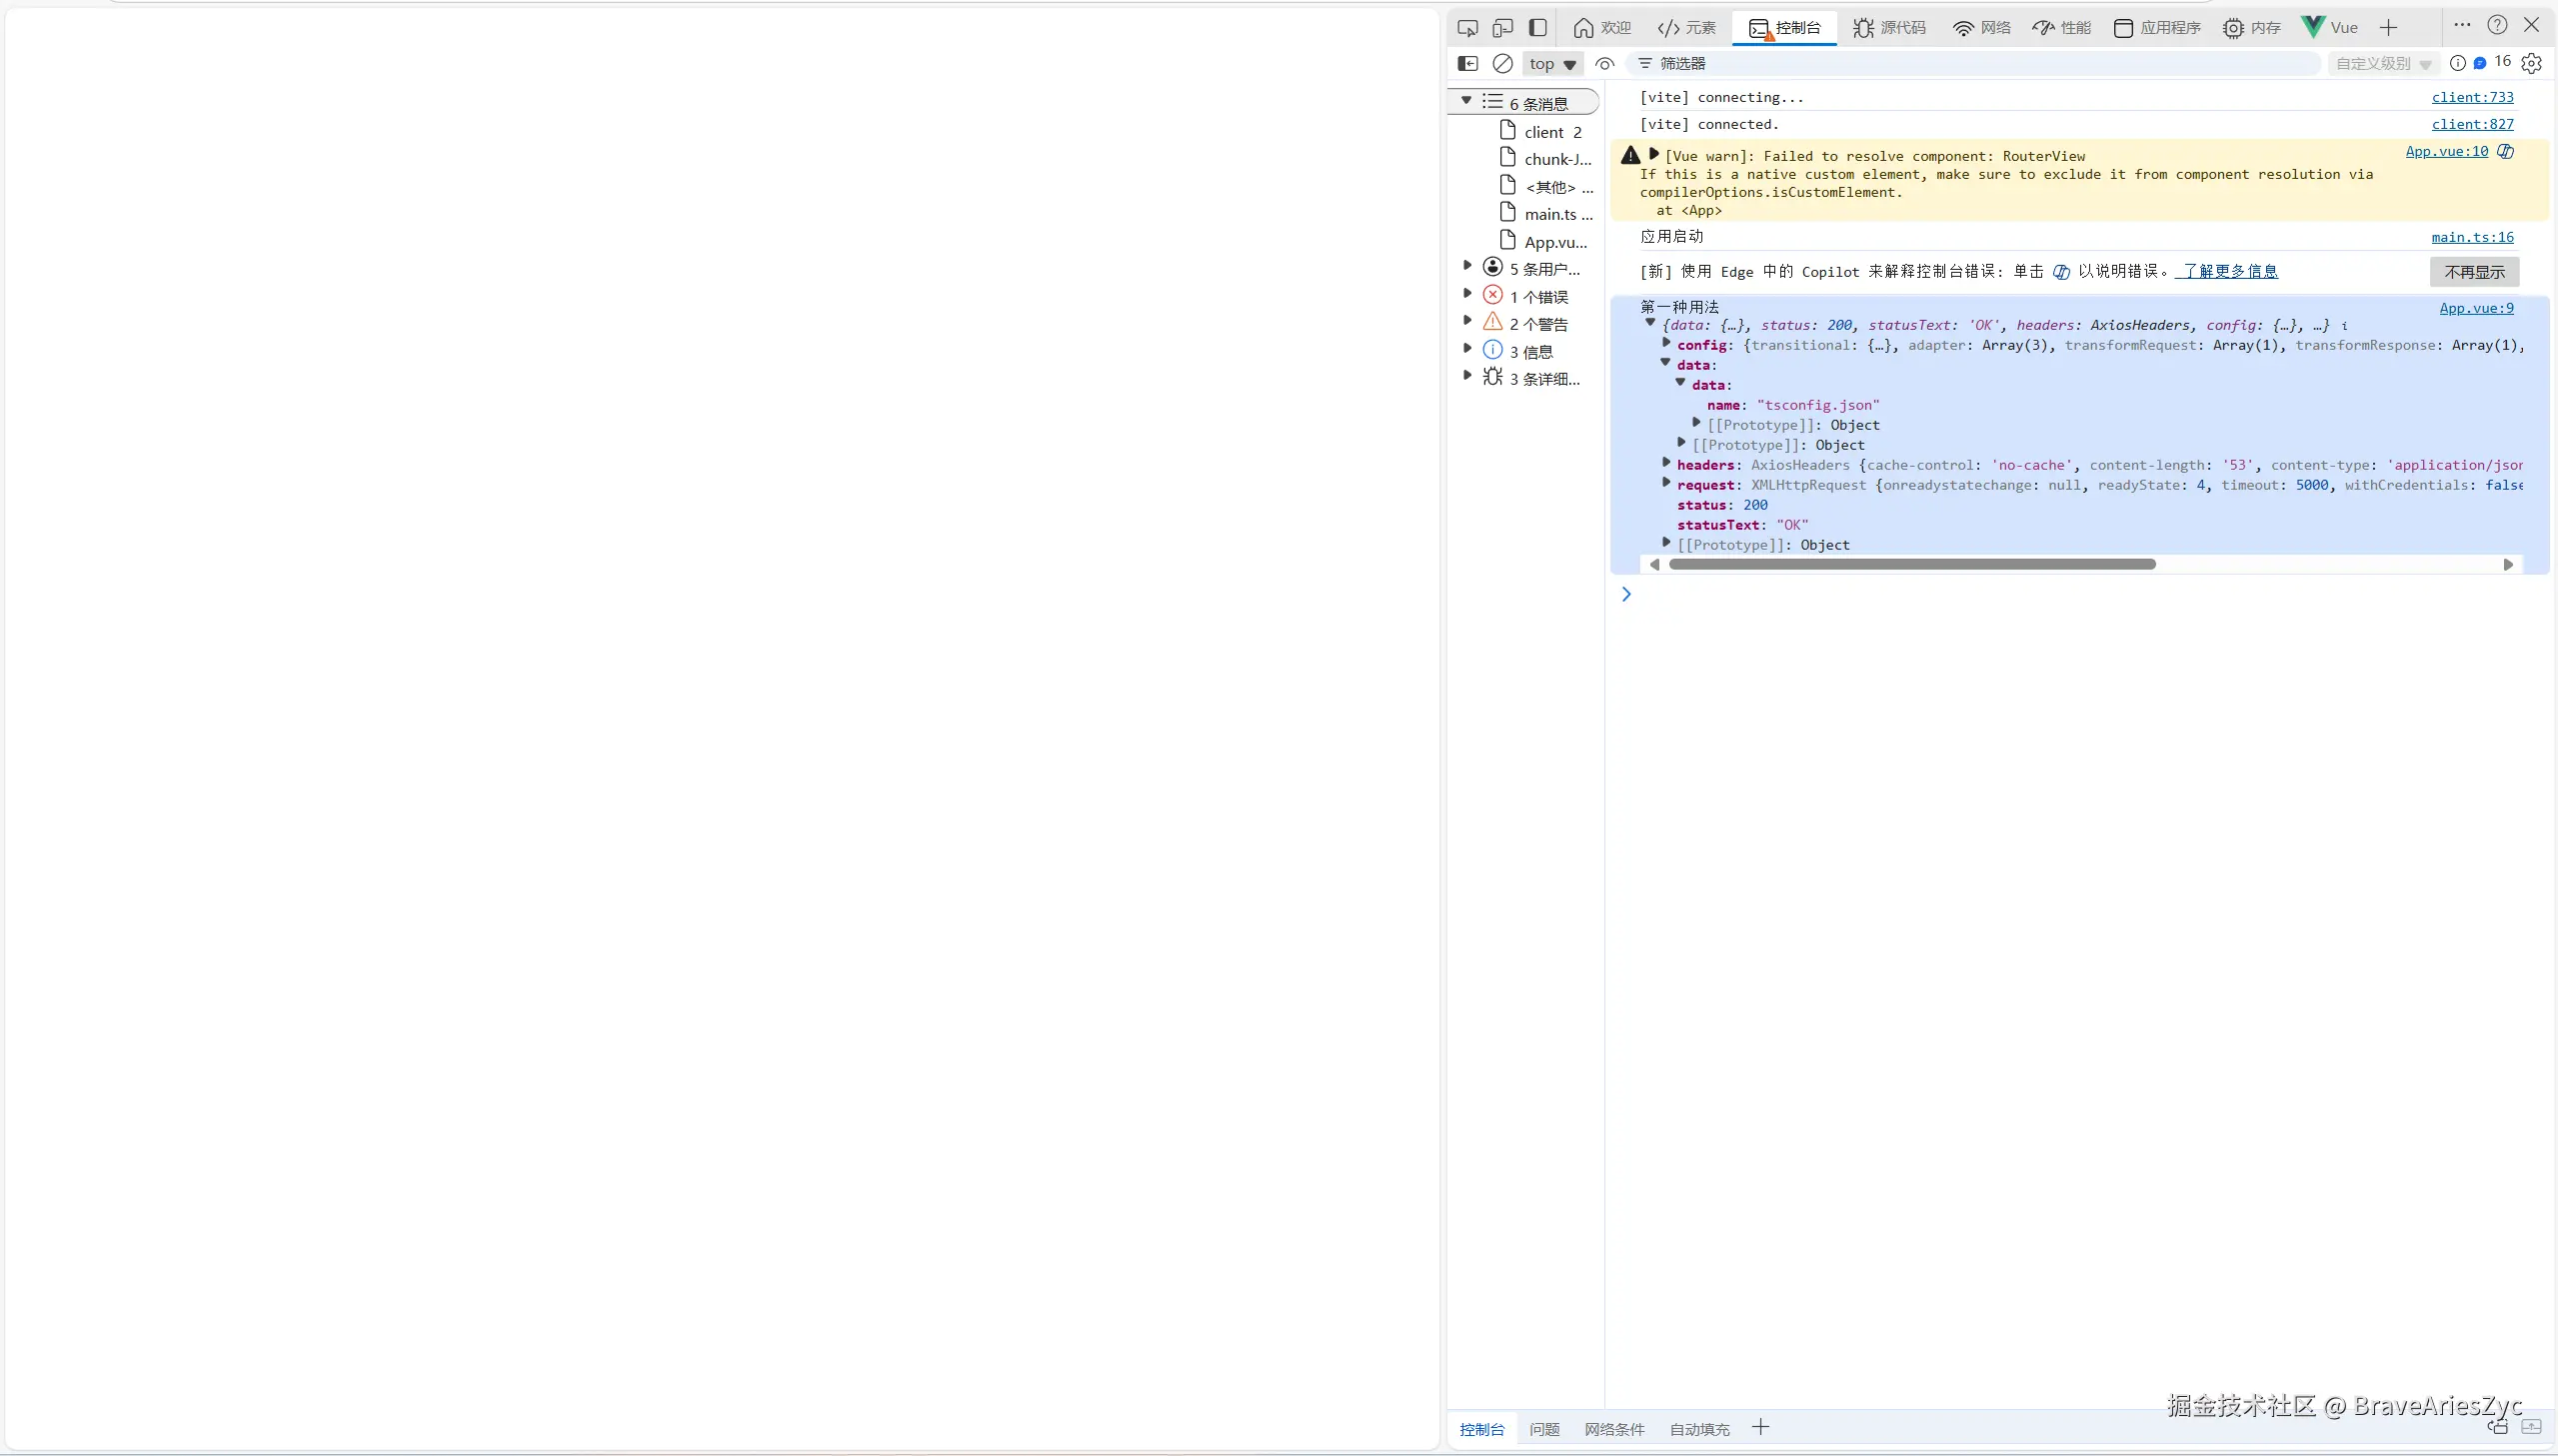The height and width of the screenshot is (1456, 2558).
Task: Toggle the dock side activity bar icon
Action: tap(1538, 28)
